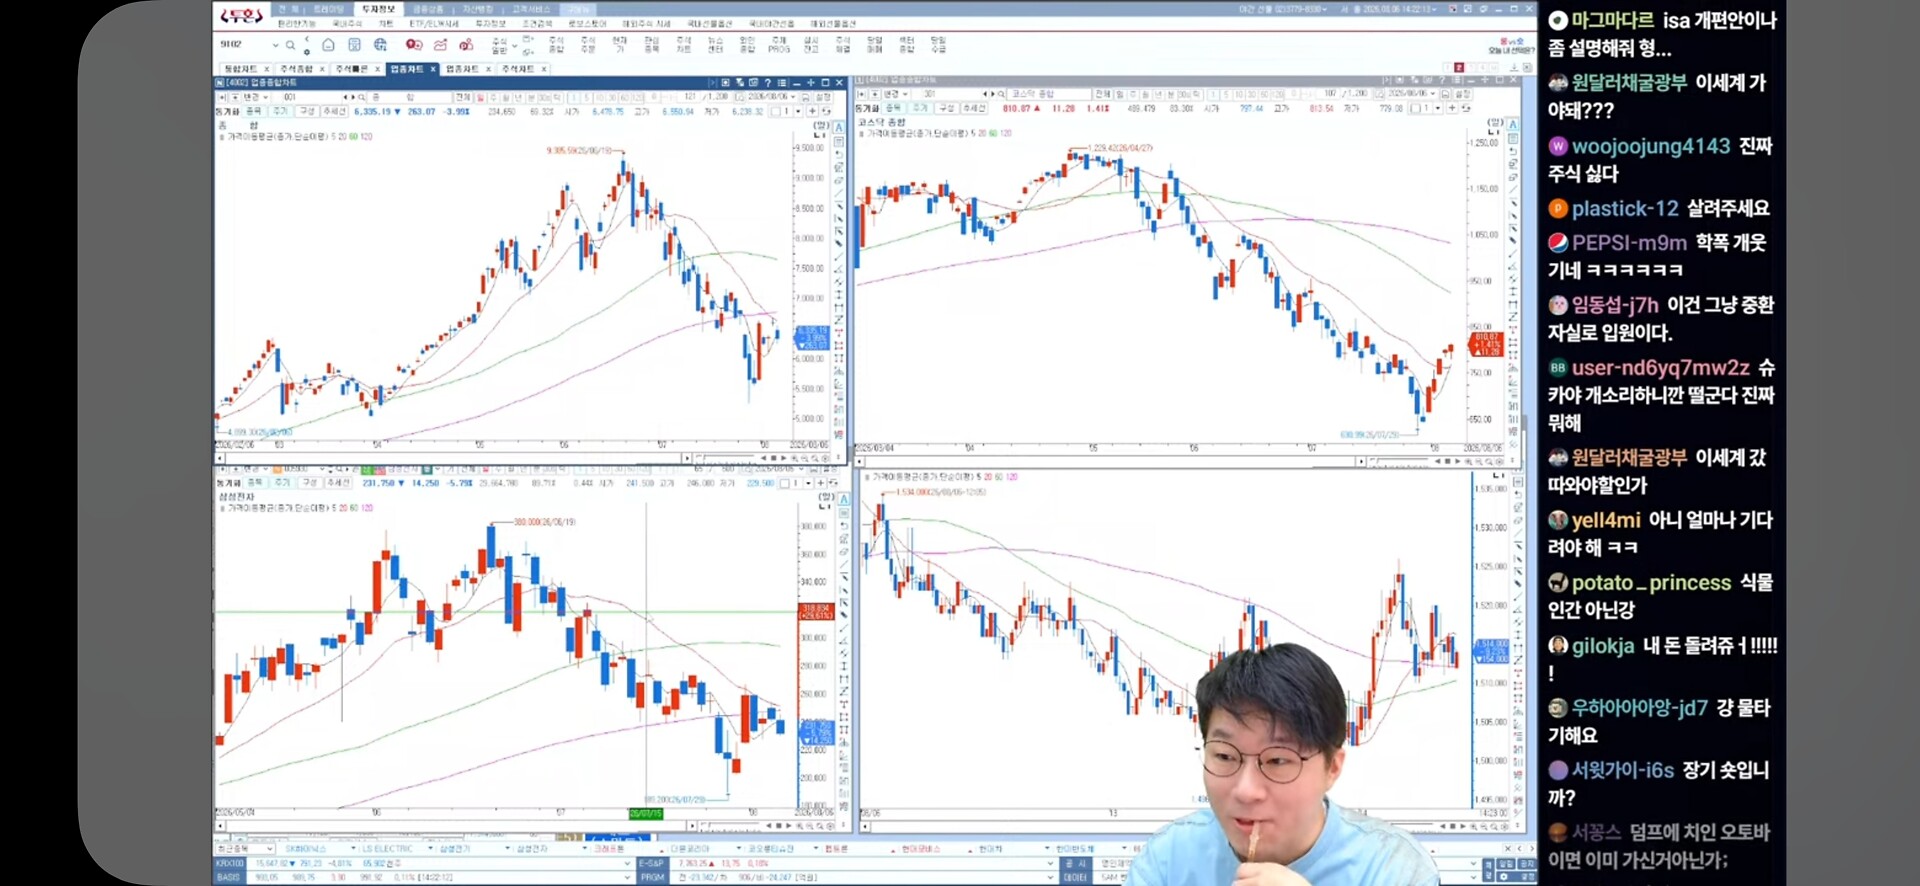The image size is (1920, 886).
Task: Open the screen number dropdown beside 9102
Action: click(275, 45)
